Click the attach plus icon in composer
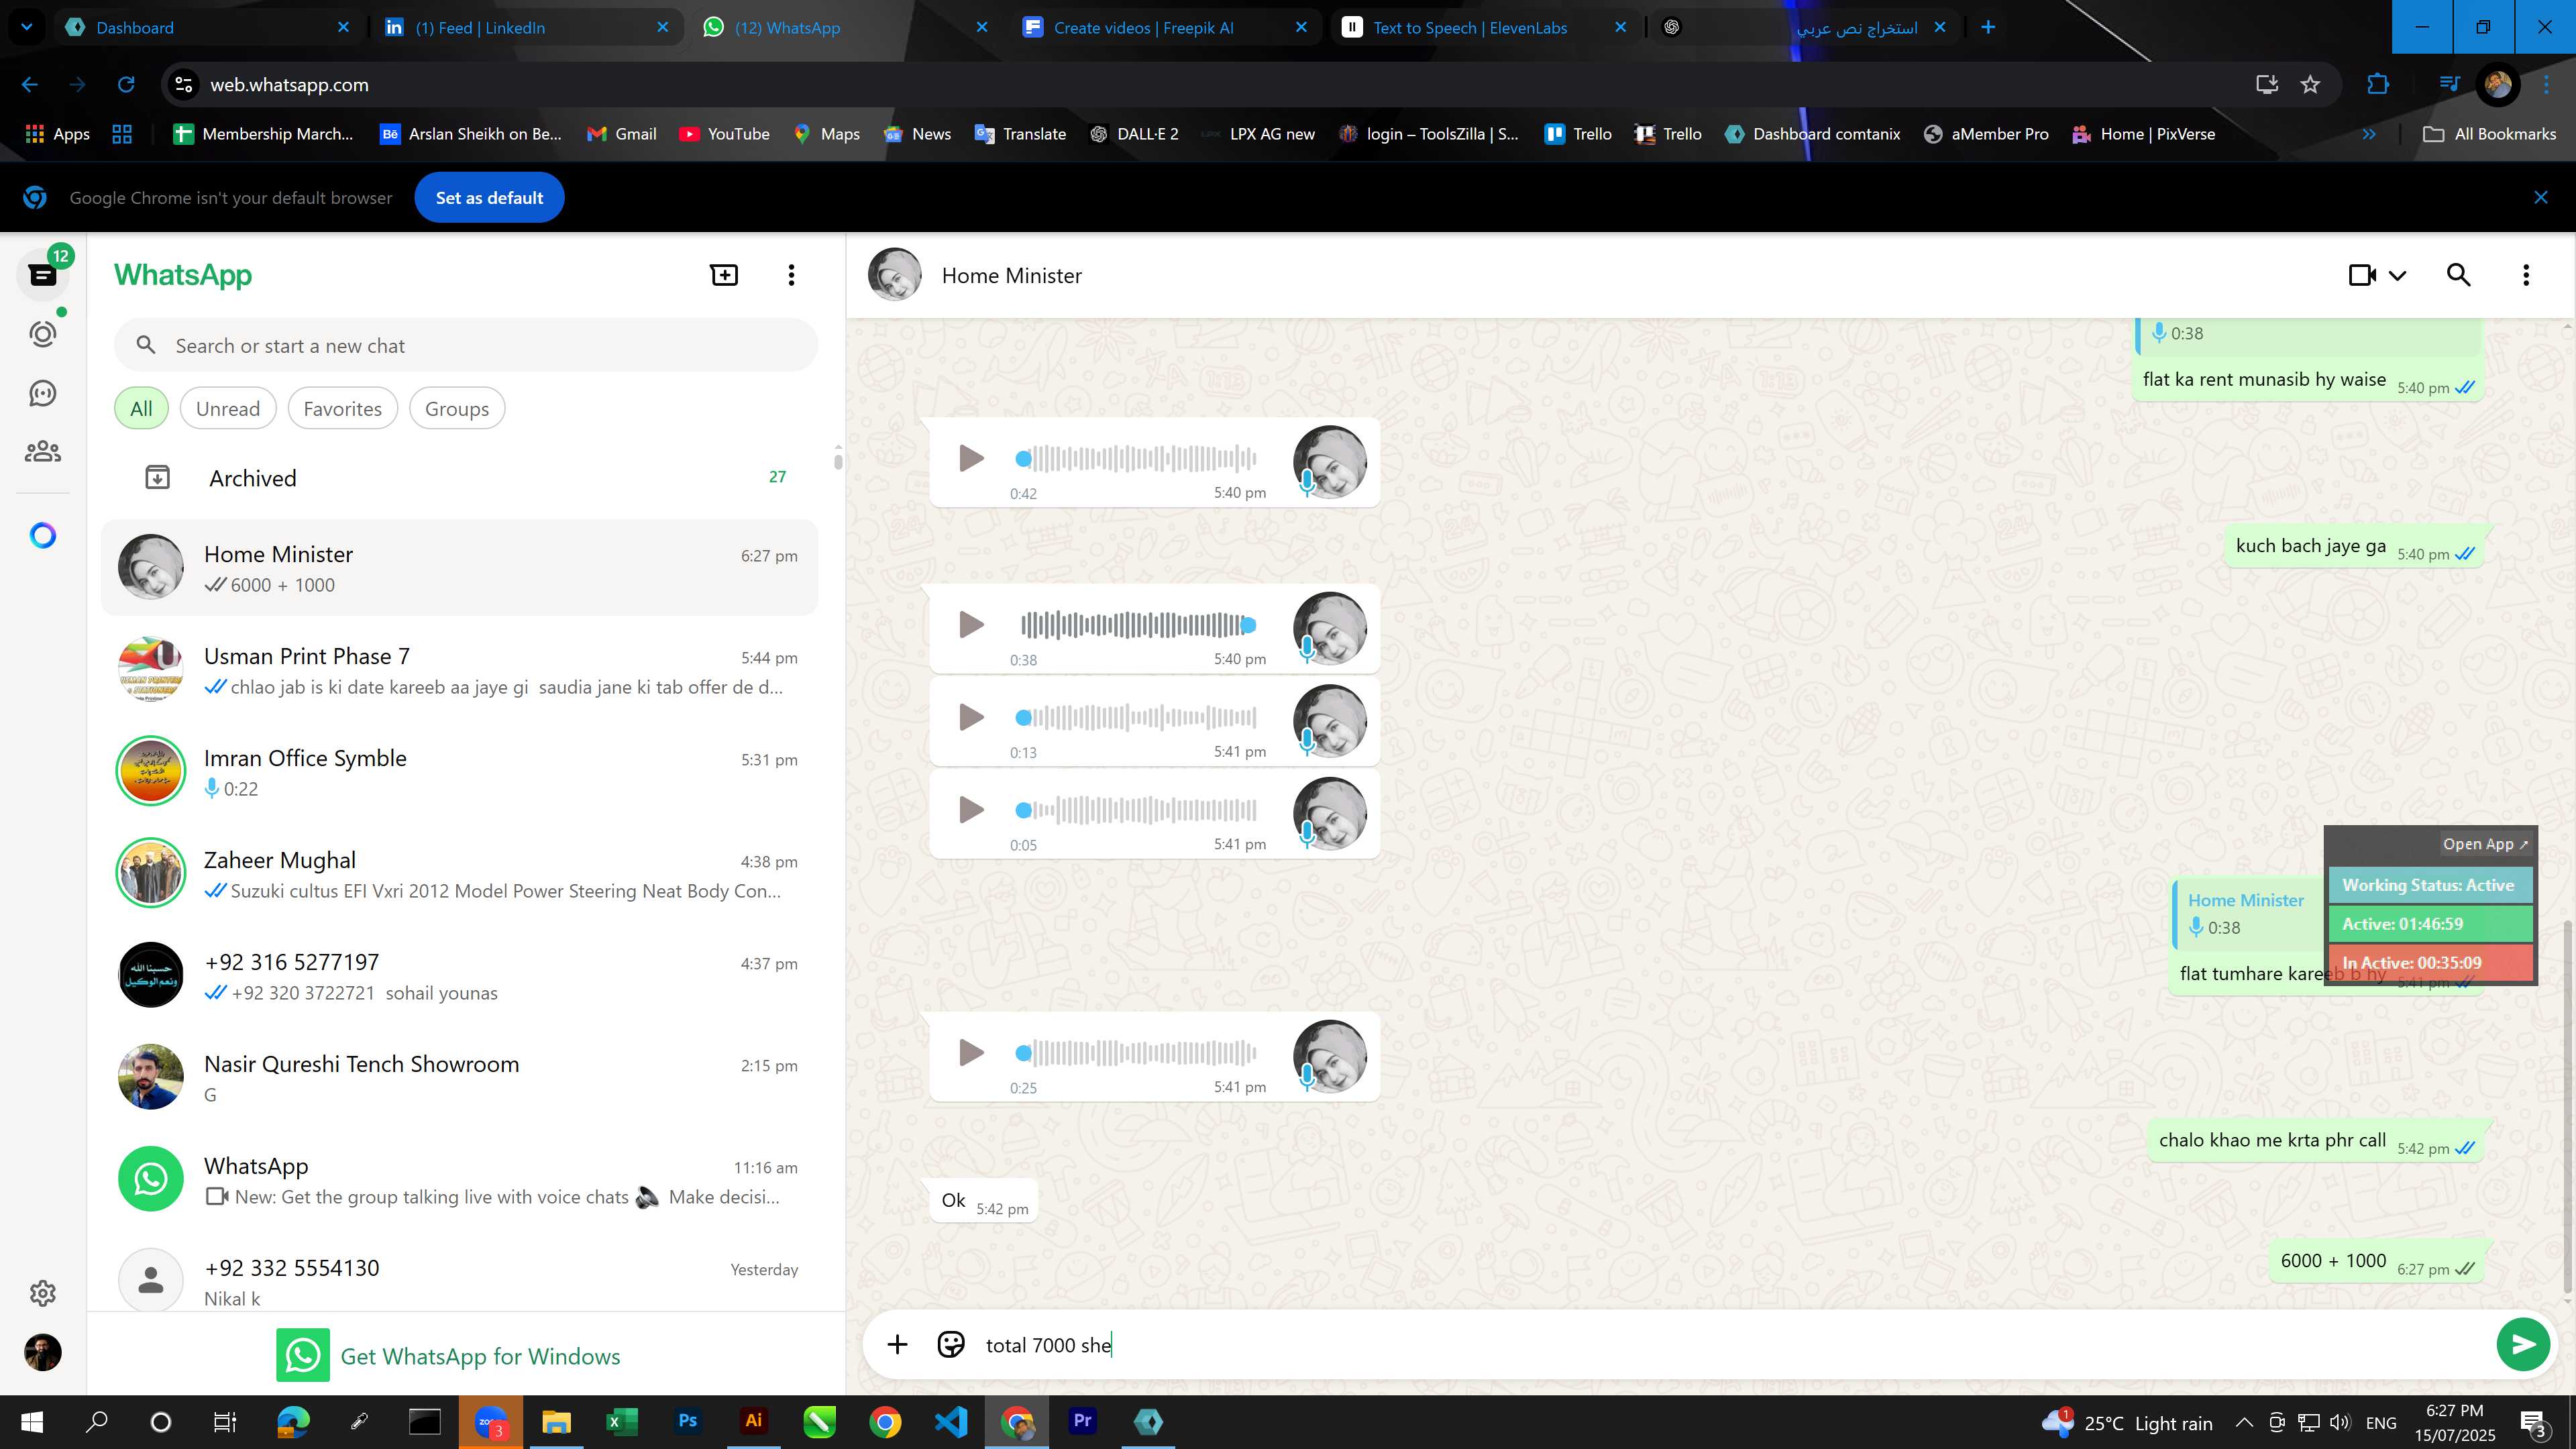Screen dimensions: 2576x1449 pos(897,1345)
